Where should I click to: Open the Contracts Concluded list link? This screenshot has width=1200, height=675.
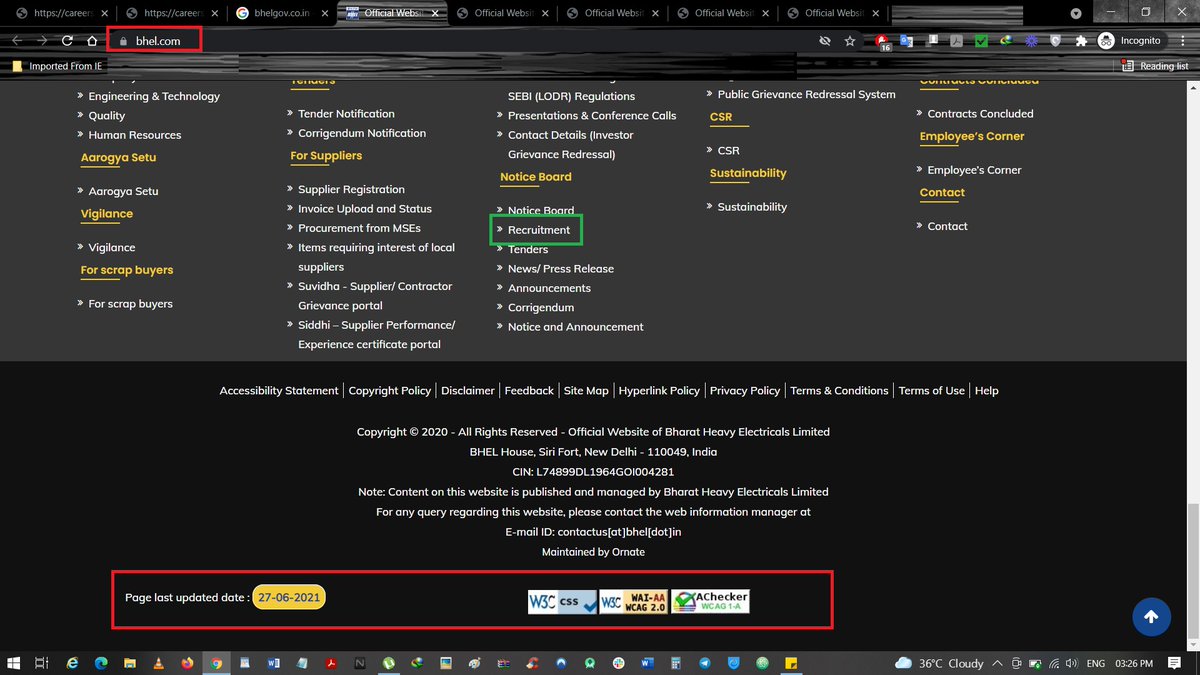click(980, 114)
